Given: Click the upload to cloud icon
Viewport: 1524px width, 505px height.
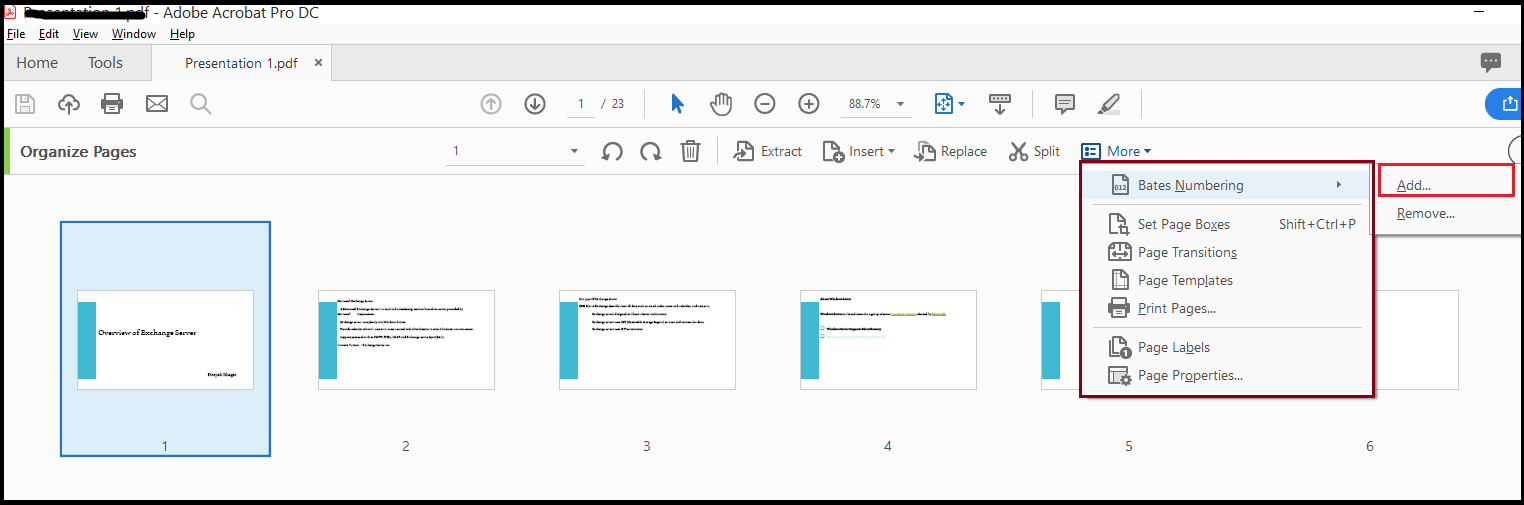Looking at the screenshot, I should tap(69, 104).
